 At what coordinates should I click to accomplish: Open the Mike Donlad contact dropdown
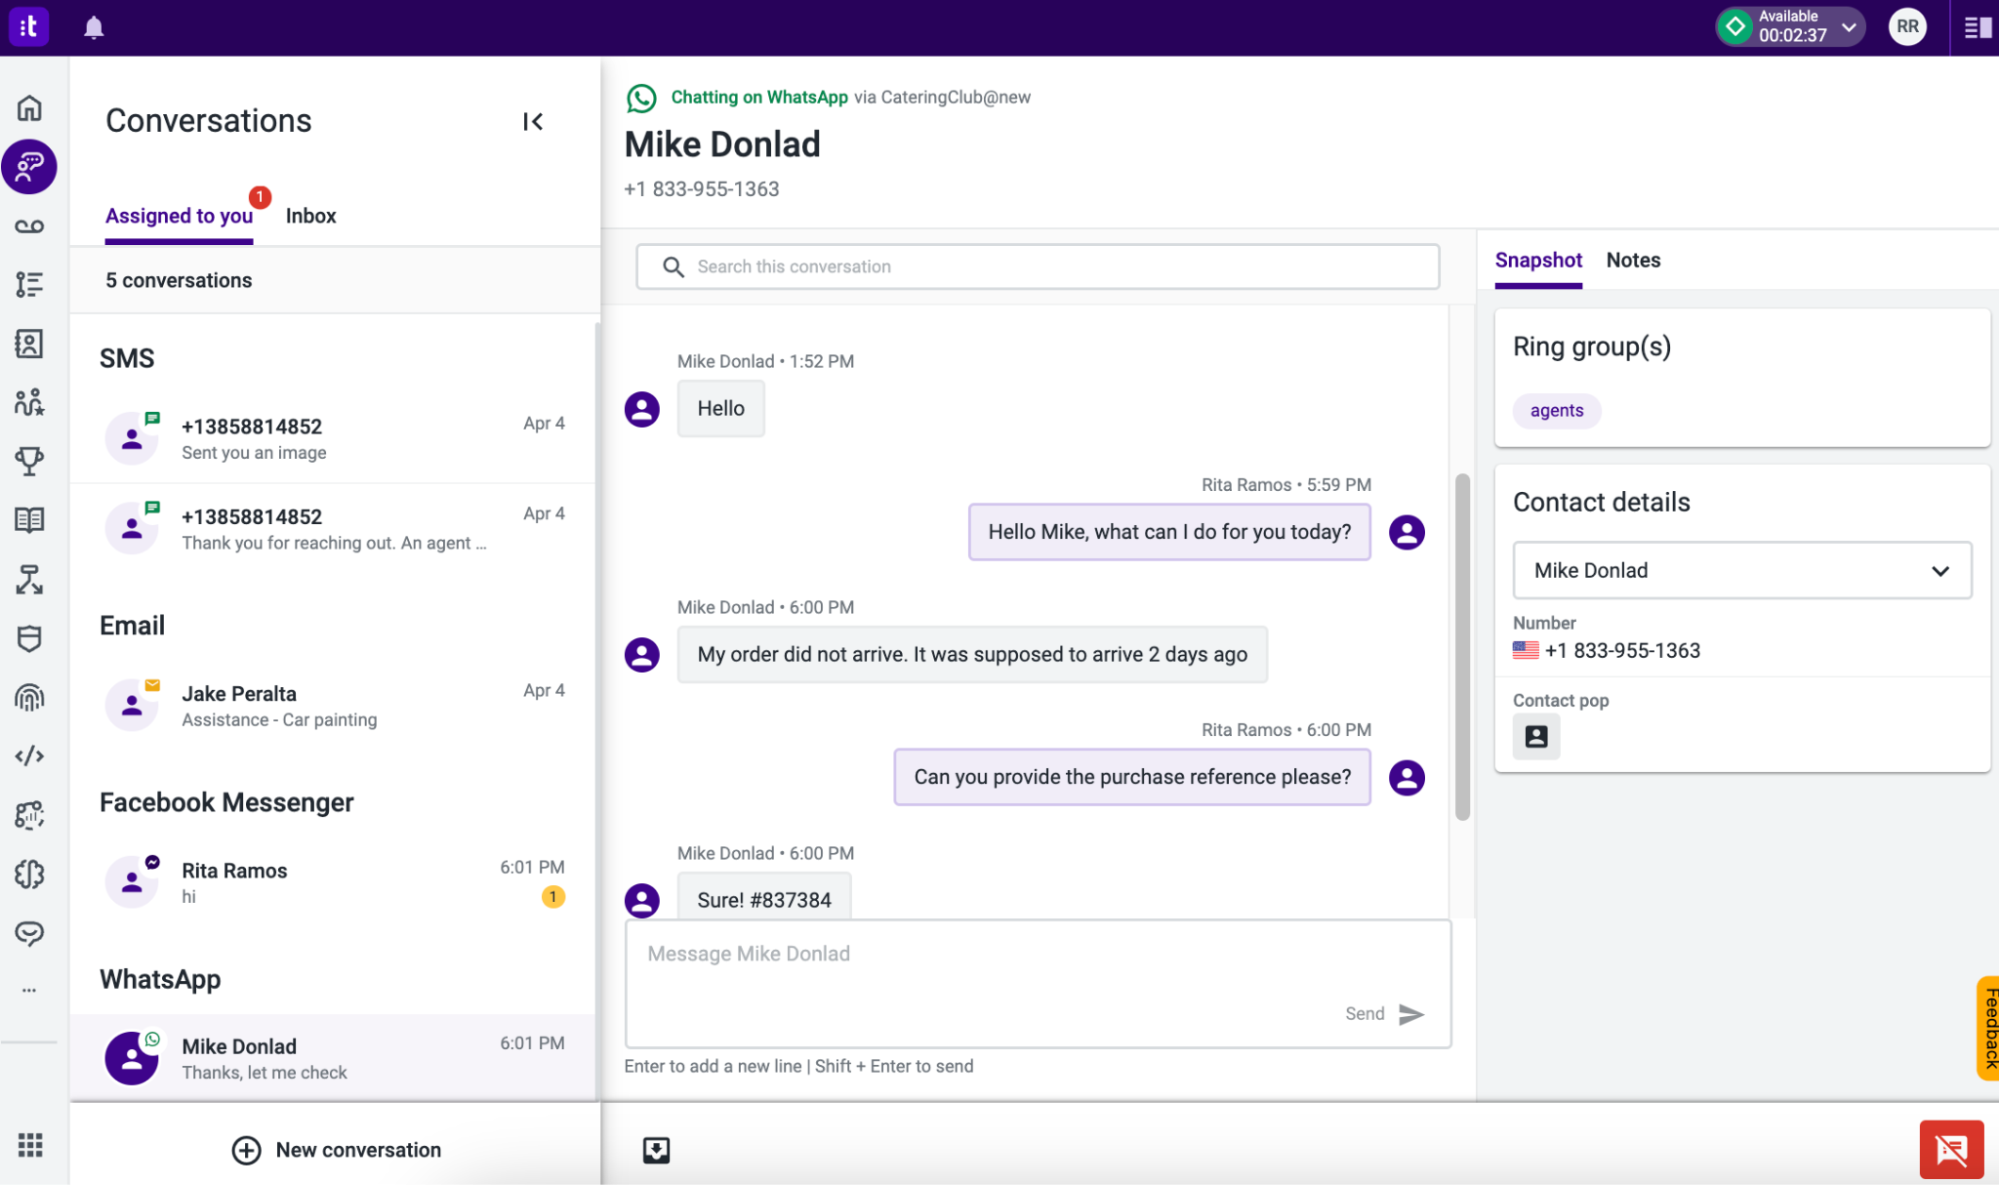pos(1741,570)
